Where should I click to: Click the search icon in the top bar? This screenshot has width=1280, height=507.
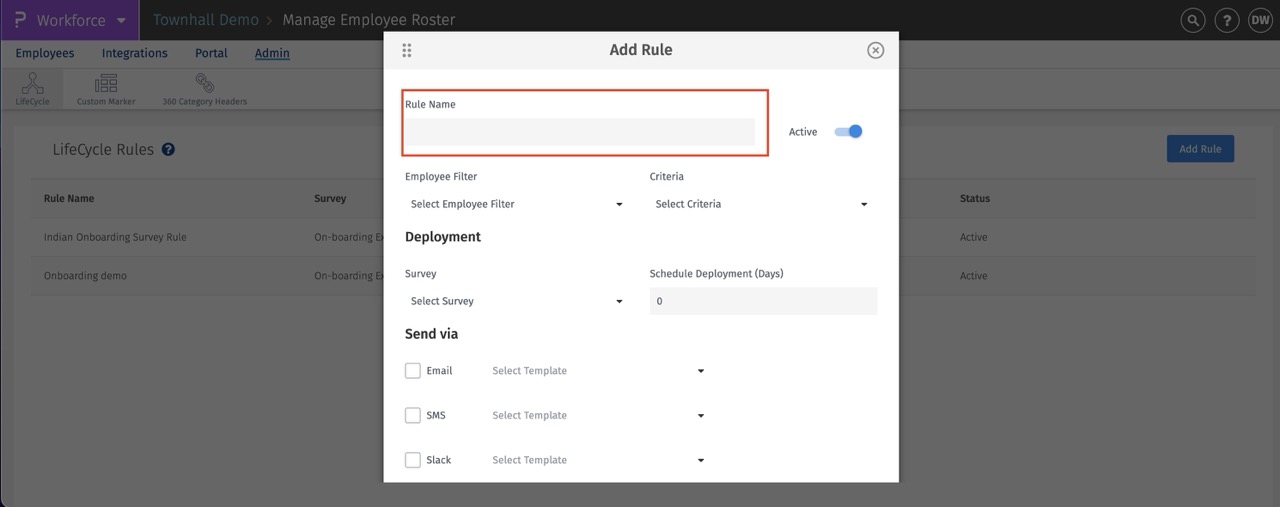coord(1192,20)
